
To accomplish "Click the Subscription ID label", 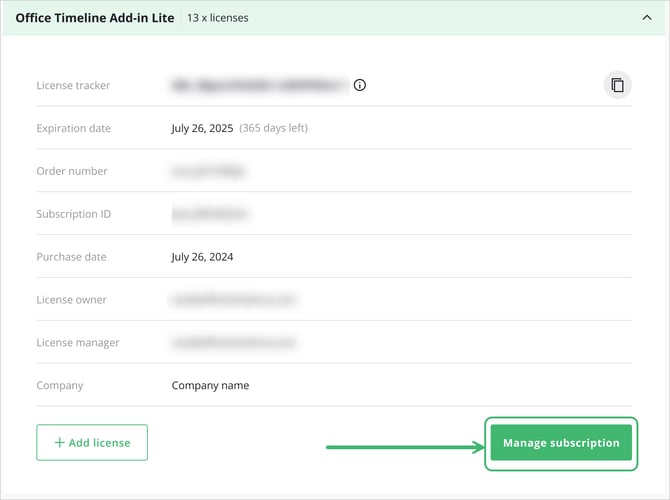I will tap(74, 214).
